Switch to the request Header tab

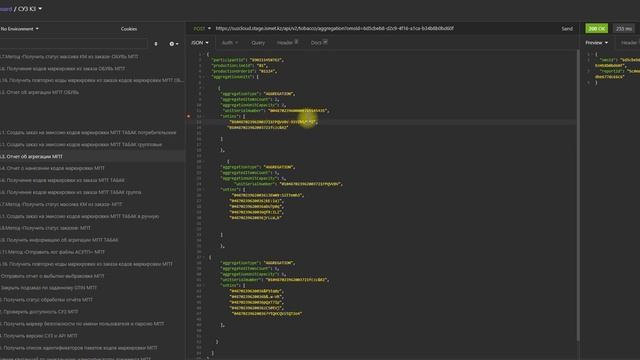pyautogui.click(x=287, y=43)
